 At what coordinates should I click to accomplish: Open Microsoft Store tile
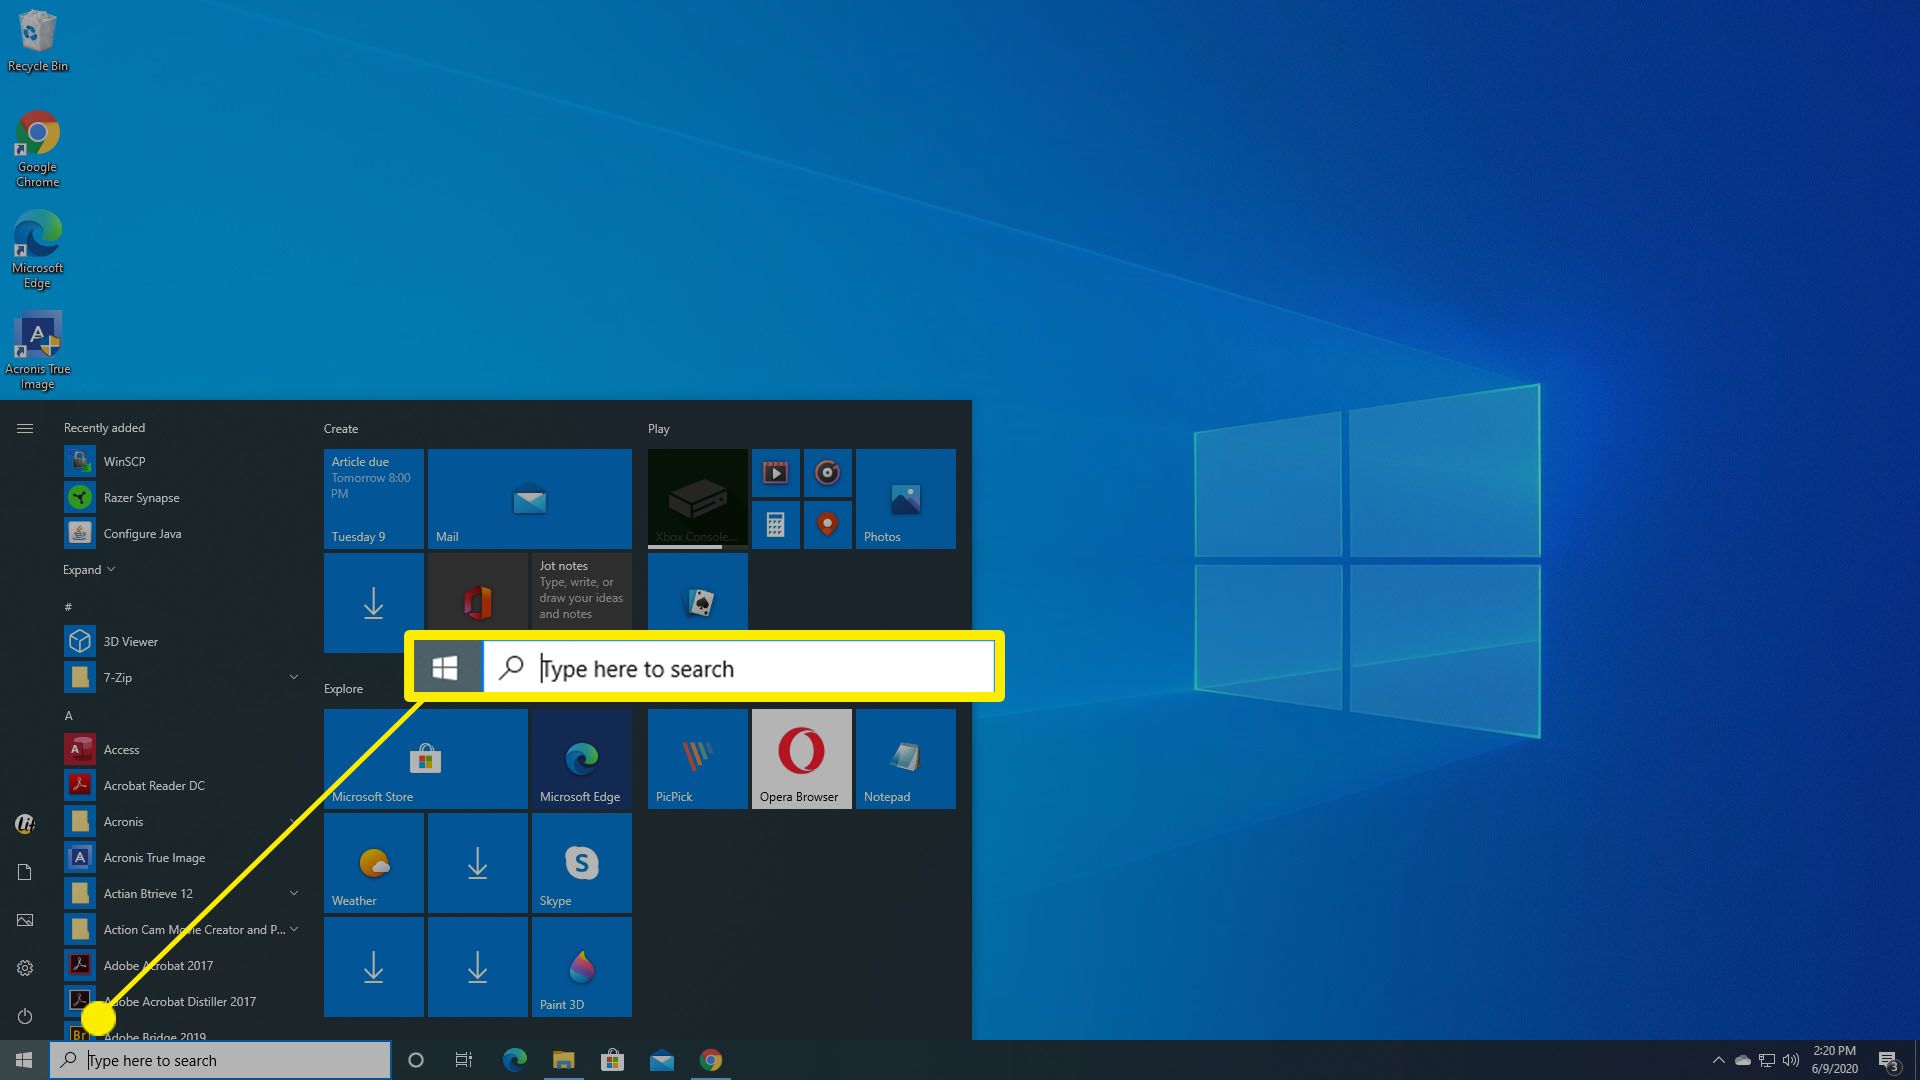point(423,758)
